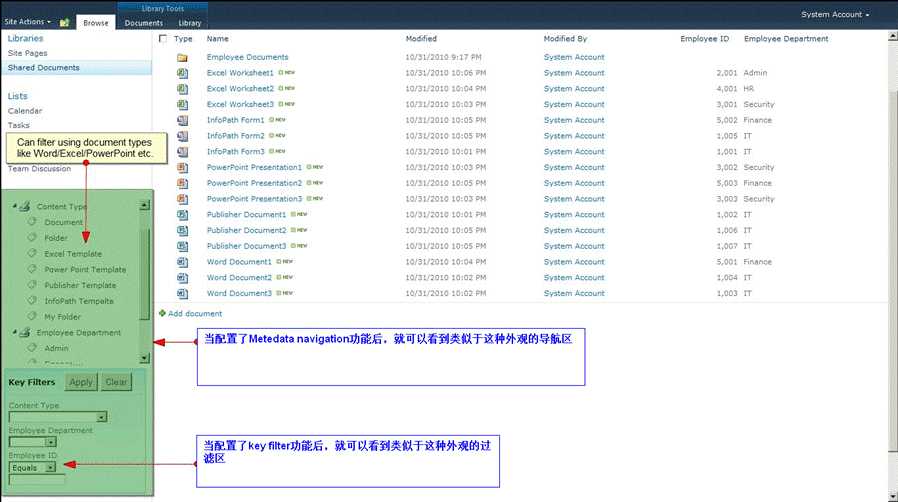This screenshot has height=502, width=898.
Task: Apply the key filters
Action: click(81, 382)
